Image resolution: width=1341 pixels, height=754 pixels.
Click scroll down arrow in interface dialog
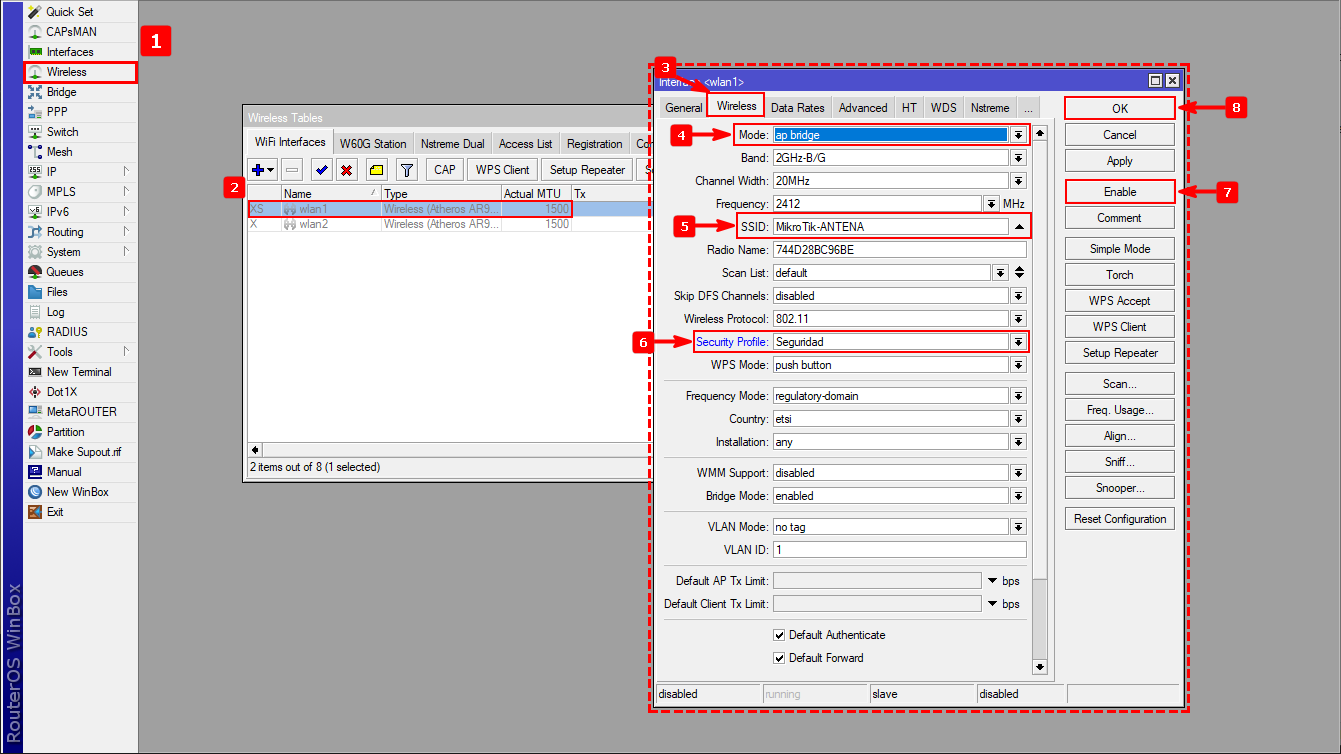pos(1039,667)
